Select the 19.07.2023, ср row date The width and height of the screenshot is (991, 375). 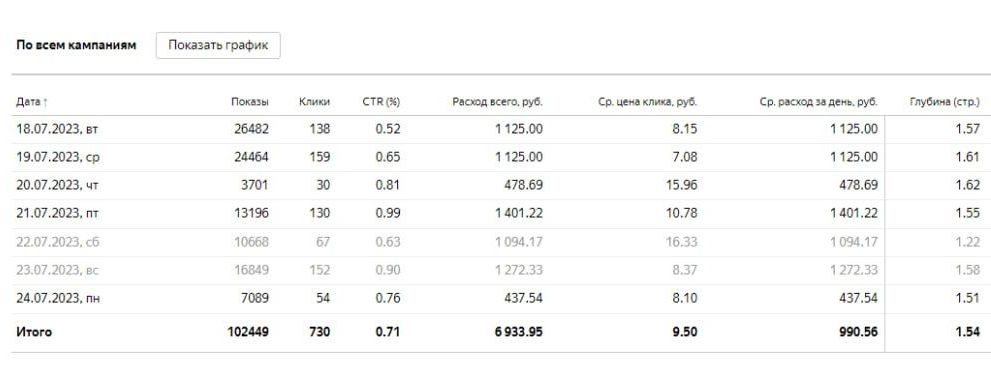pos(58,157)
